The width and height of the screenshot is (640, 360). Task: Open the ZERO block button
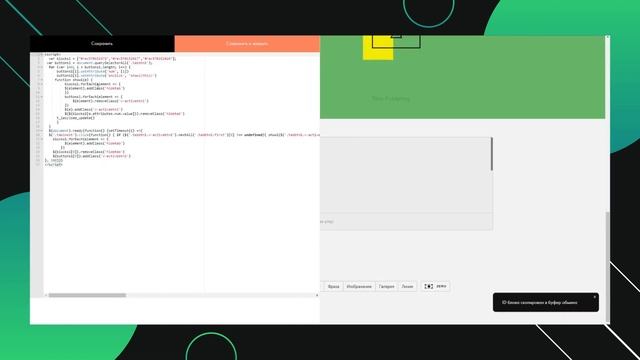[436, 287]
